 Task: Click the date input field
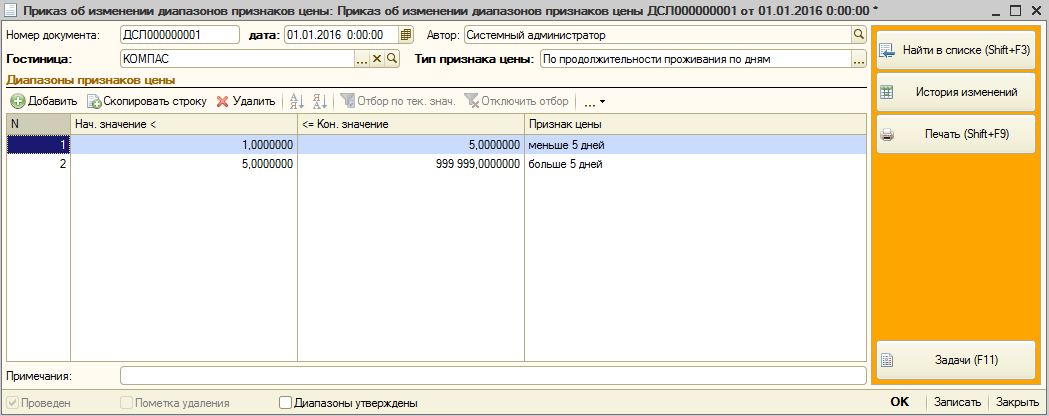point(342,35)
